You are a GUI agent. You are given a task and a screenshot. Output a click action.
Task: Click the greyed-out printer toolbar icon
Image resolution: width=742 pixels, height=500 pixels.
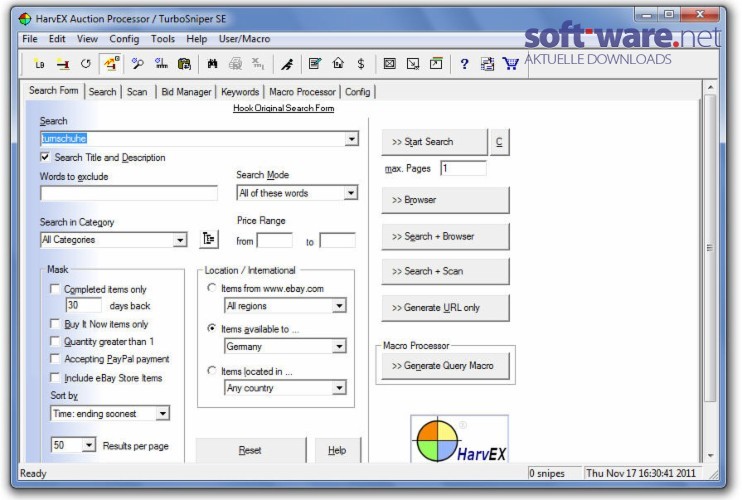point(235,64)
